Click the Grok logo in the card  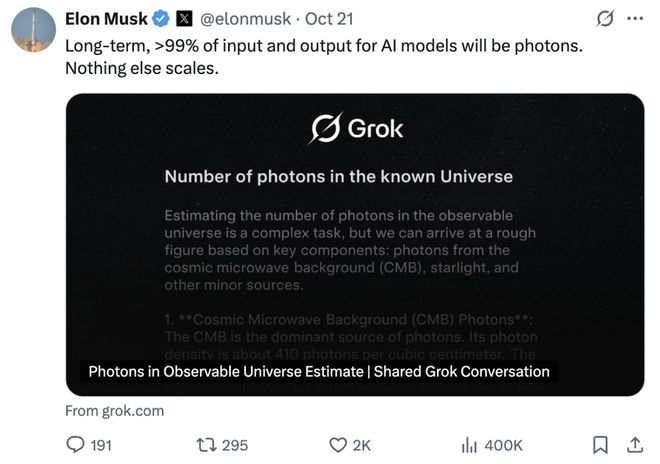[x=356, y=128]
